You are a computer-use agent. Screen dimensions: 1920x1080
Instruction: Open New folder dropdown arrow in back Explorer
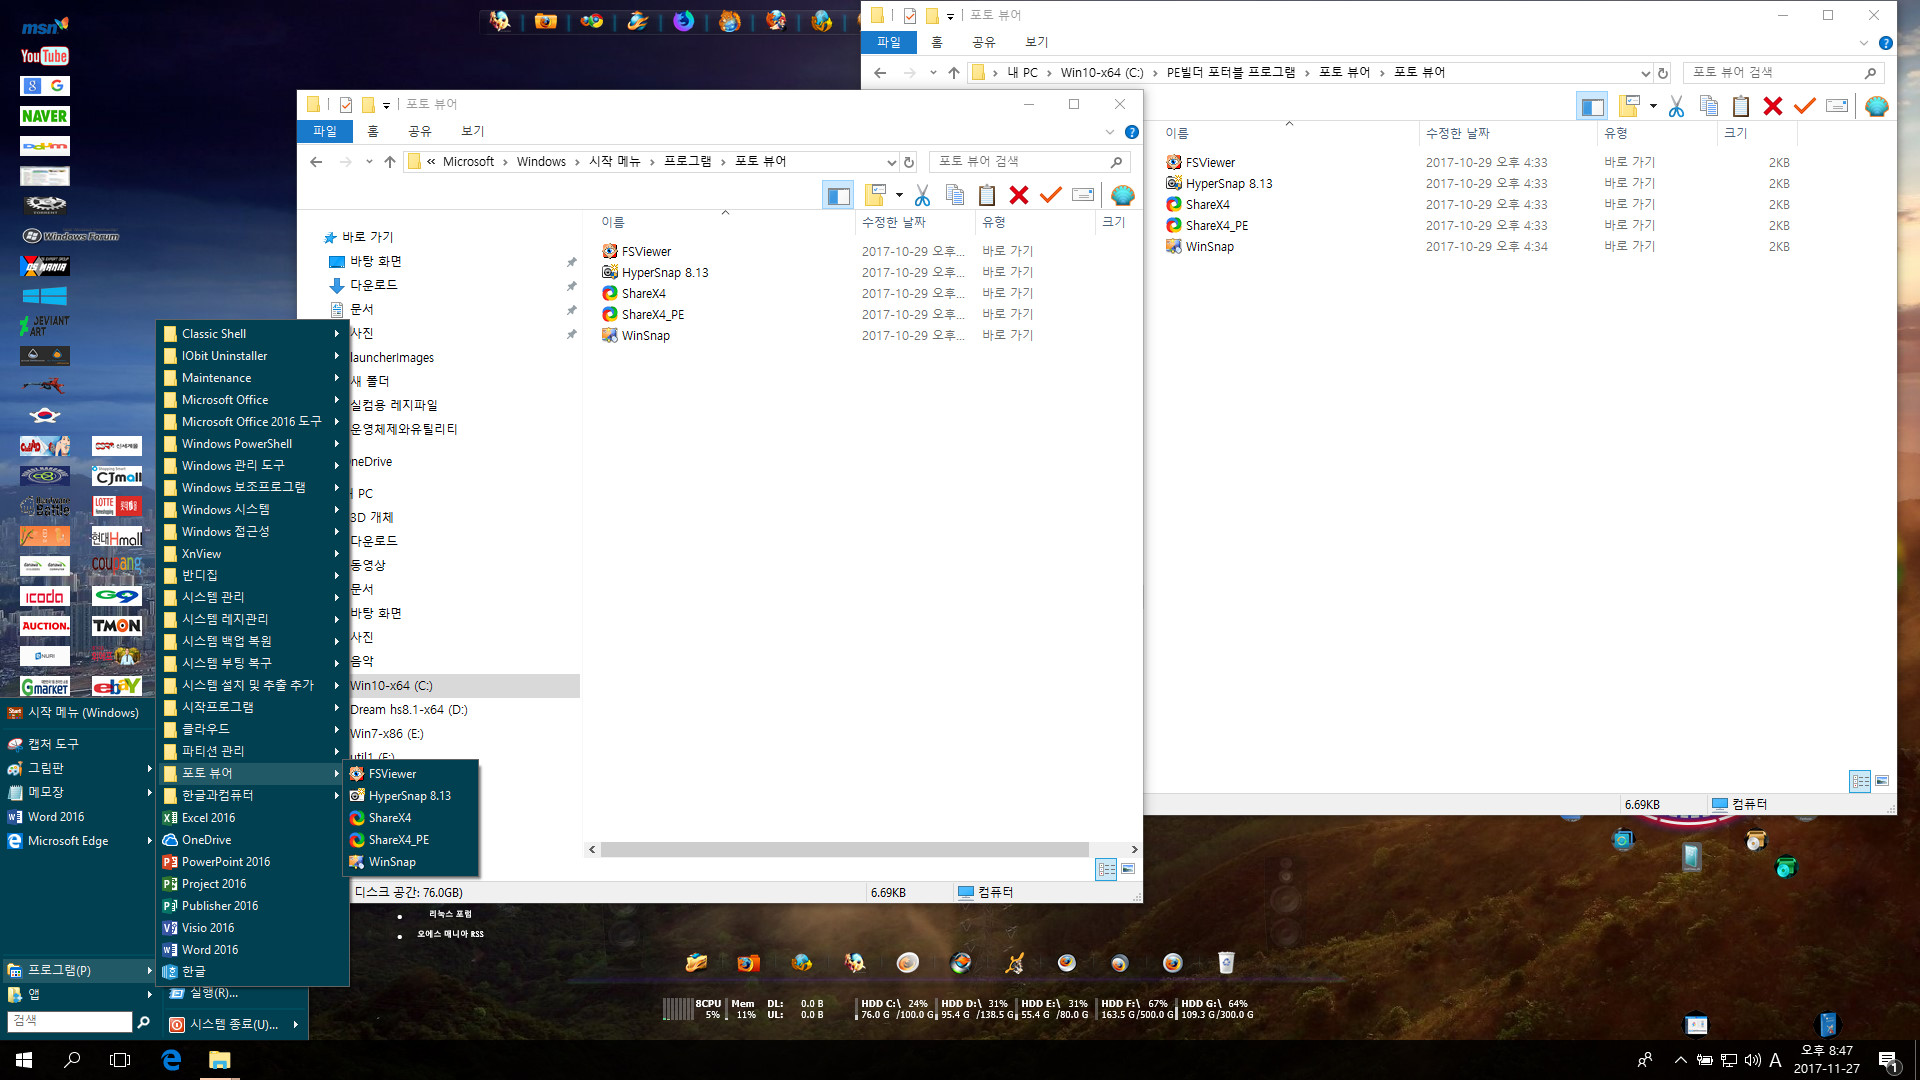click(1653, 106)
